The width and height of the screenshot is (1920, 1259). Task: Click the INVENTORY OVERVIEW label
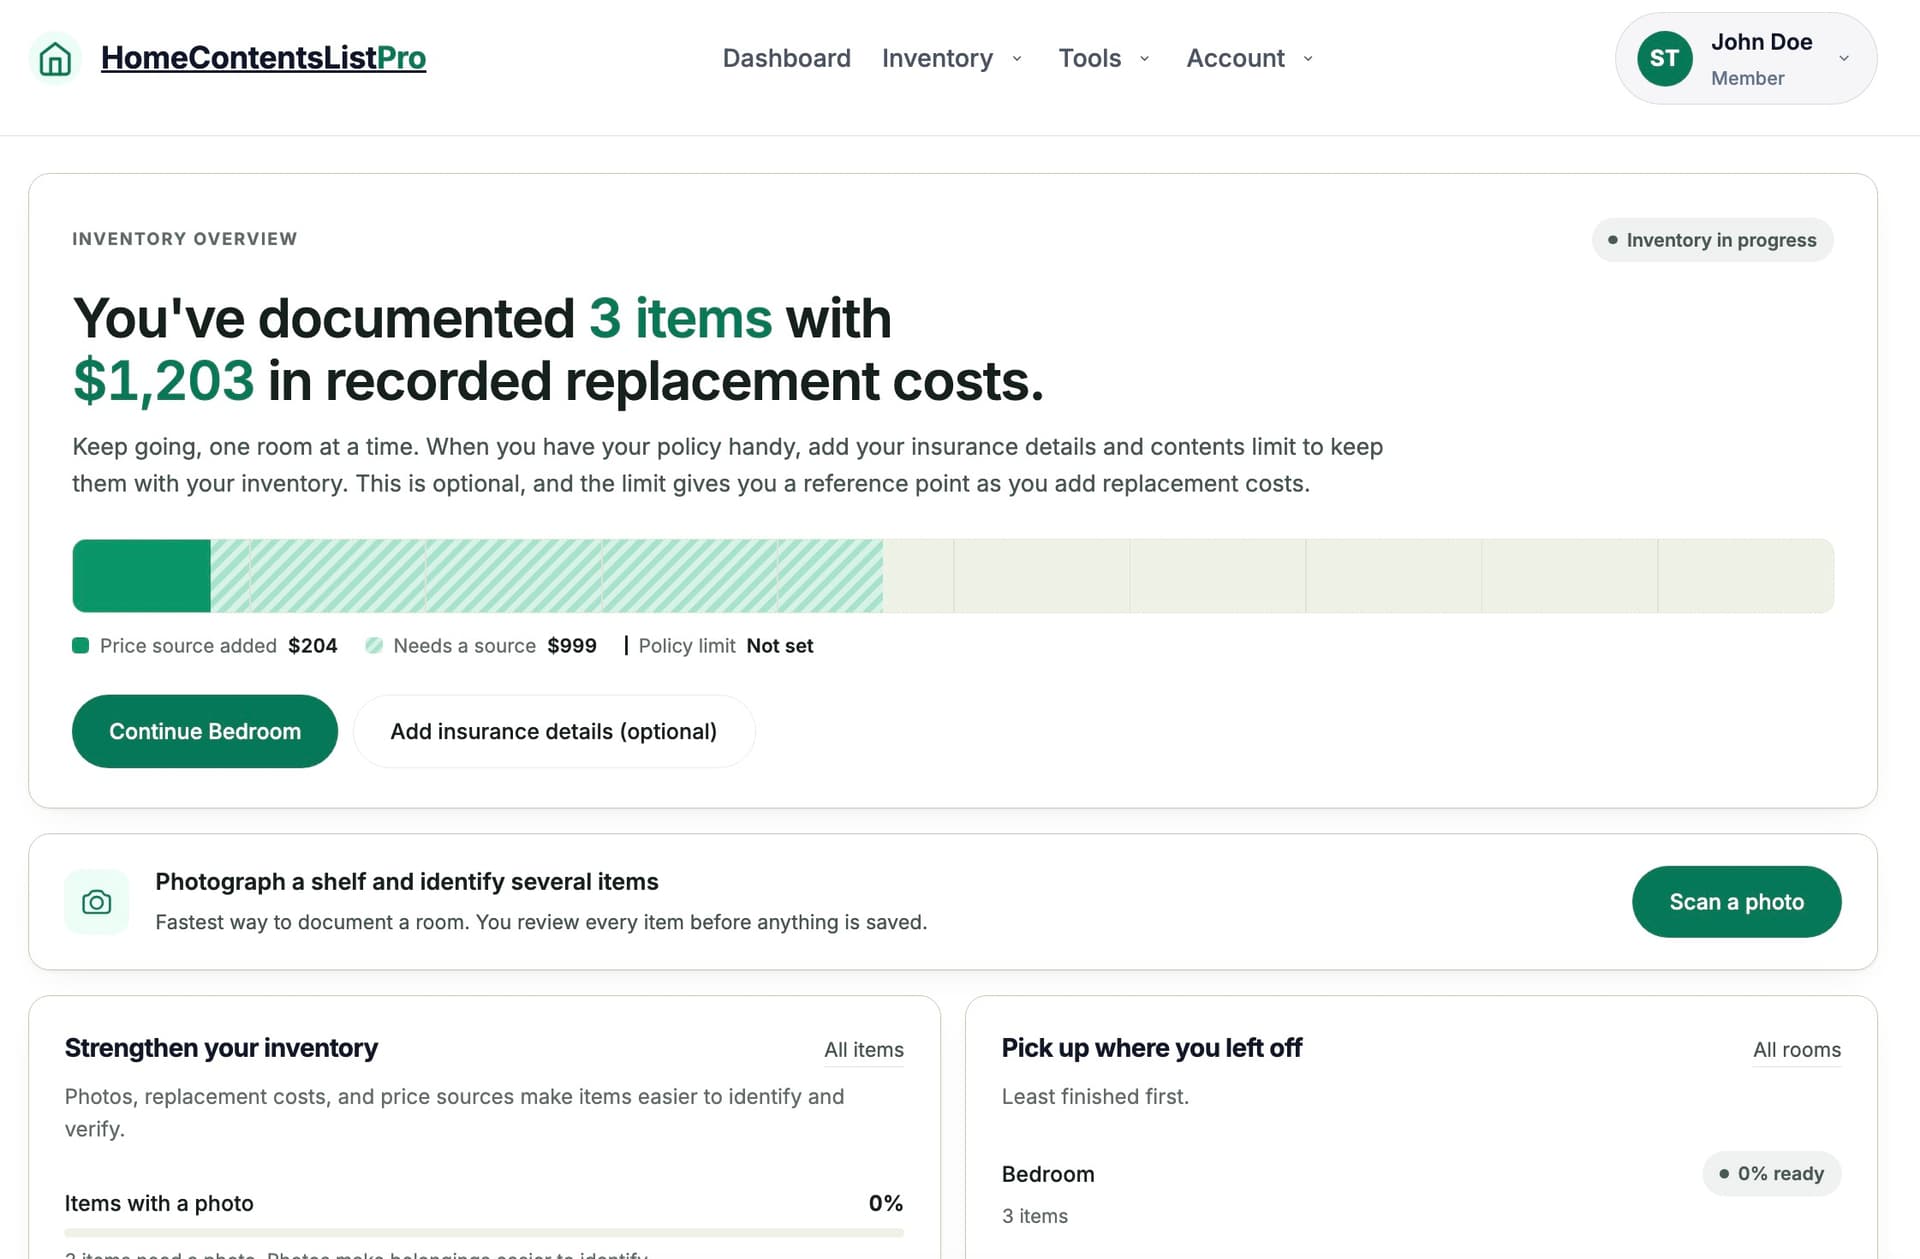pos(185,239)
